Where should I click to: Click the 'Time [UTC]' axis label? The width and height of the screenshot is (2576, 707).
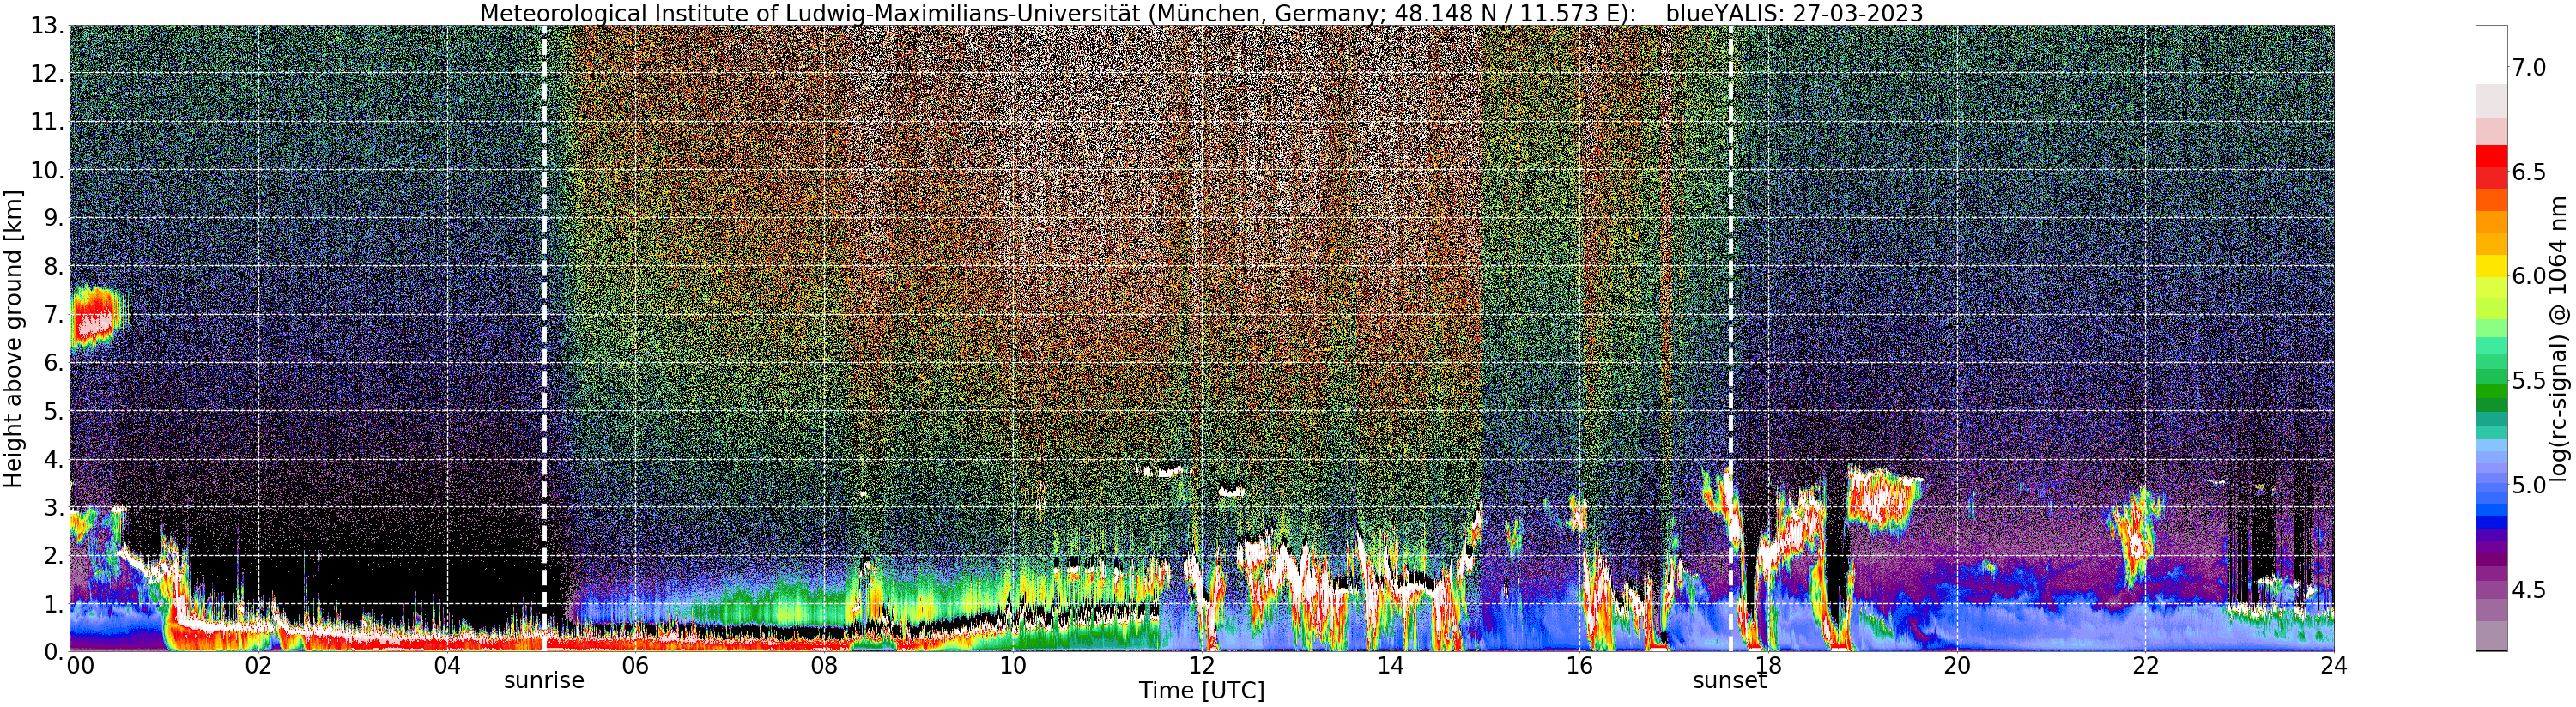tap(1201, 691)
